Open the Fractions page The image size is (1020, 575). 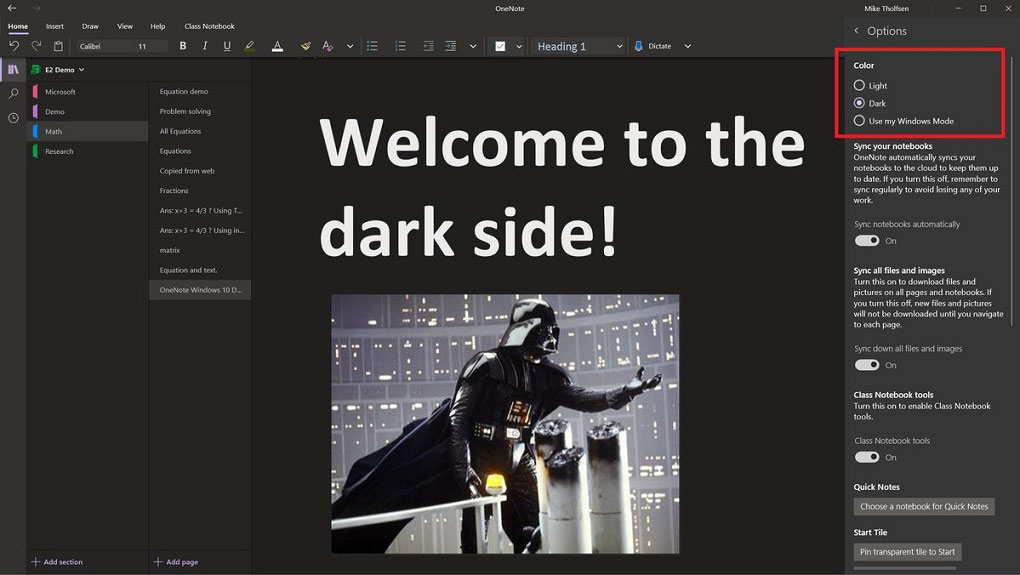(x=200, y=191)
